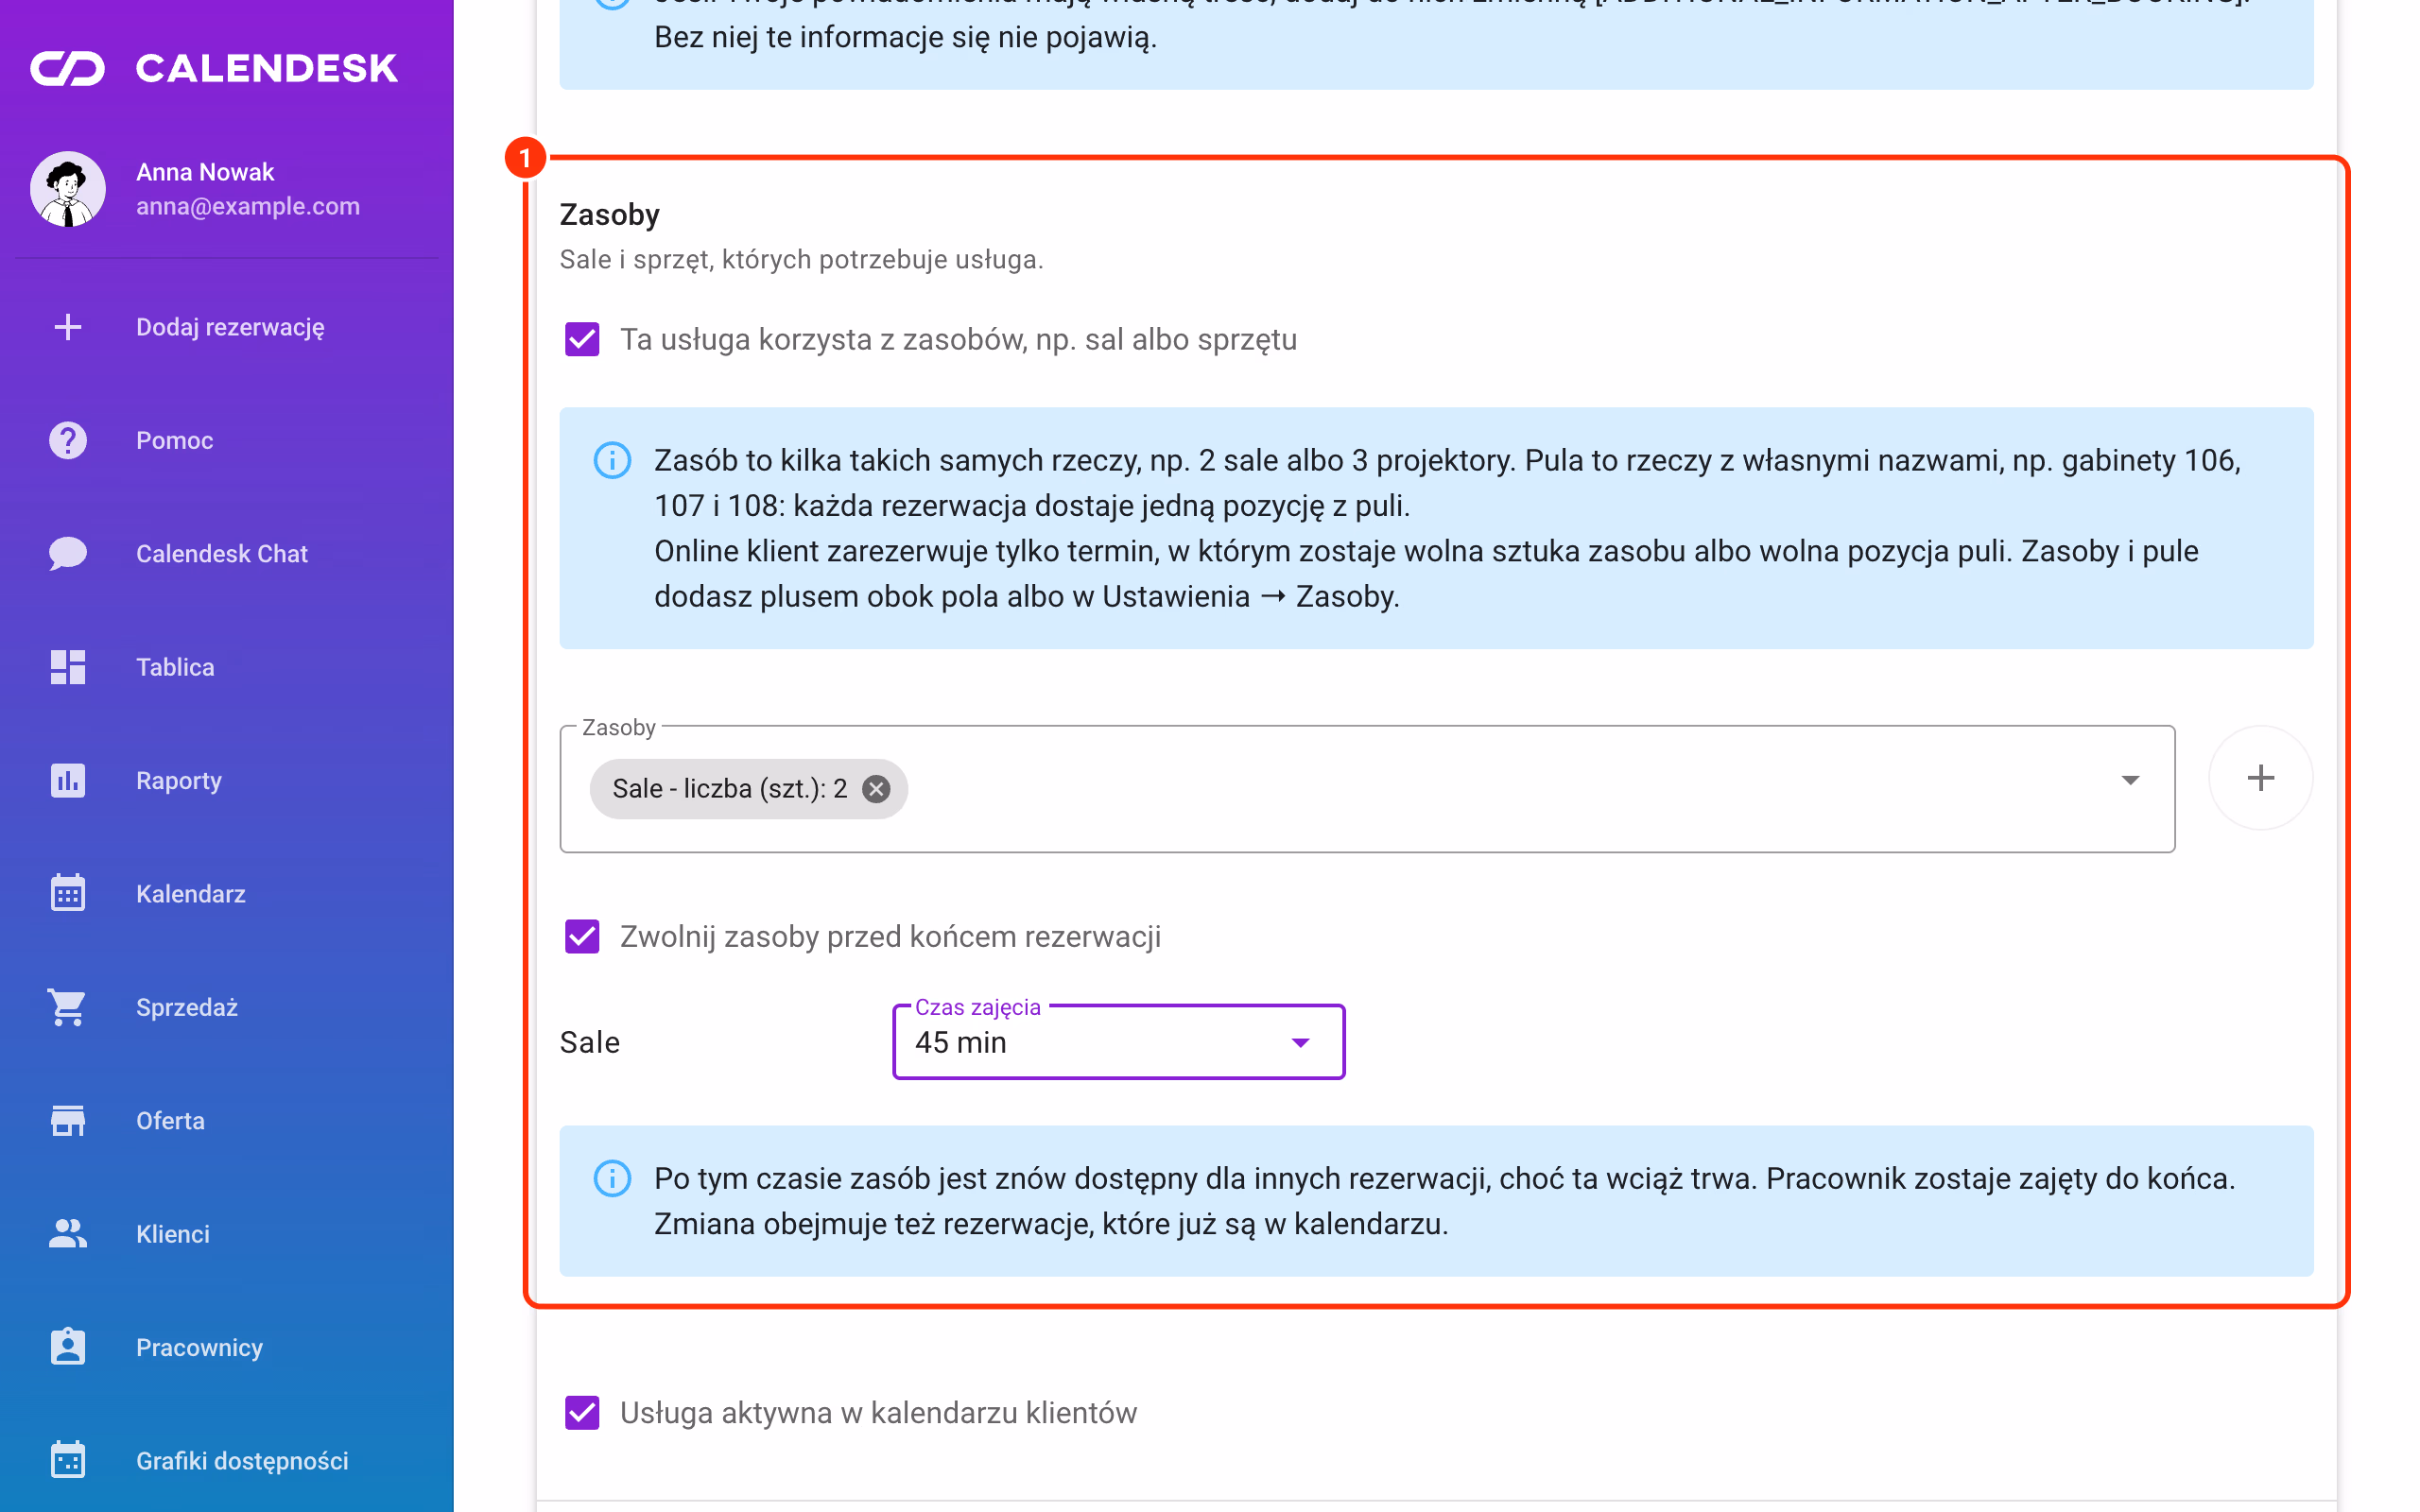Open Pracownicy section
This screenshot has width=2420, height=1512.
pos(227,1347)
